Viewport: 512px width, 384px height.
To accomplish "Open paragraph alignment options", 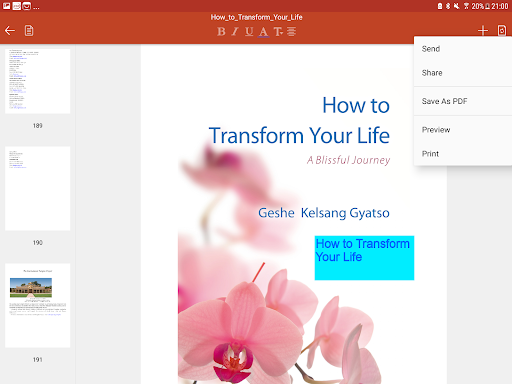I will click(x=291, y=31).
